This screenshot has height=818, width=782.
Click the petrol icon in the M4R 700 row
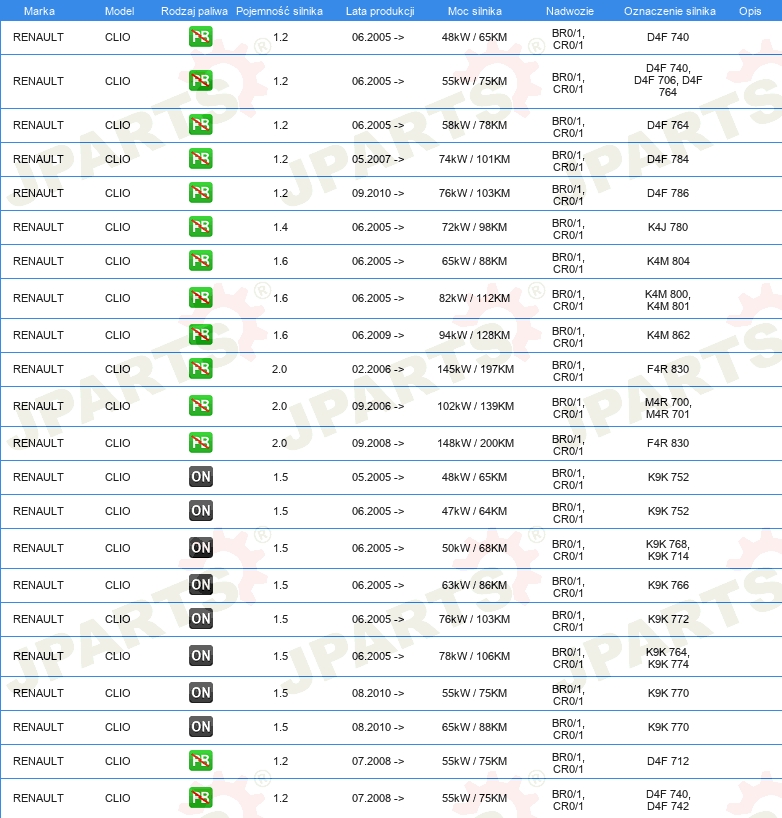(200, 405)
